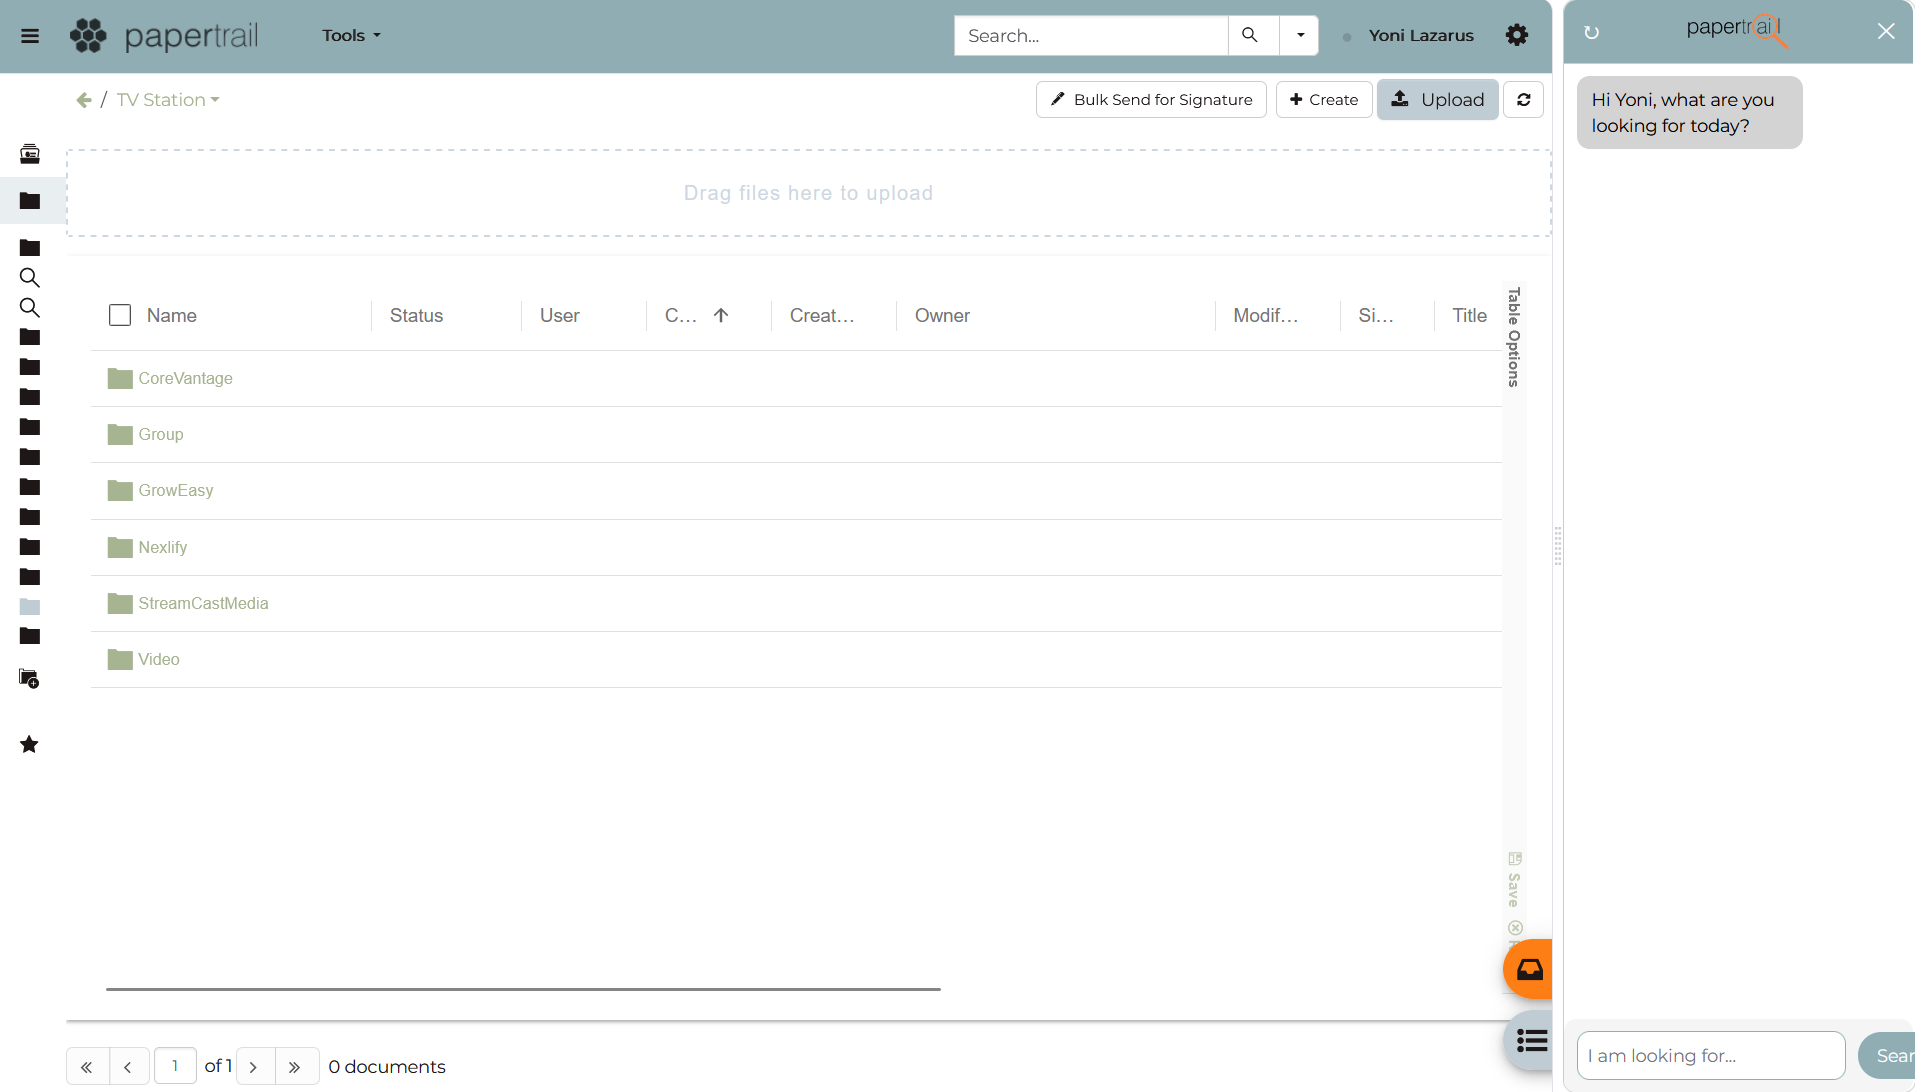The width and height of the screenshot is (1915, 1092).
Task: Go back using the breadcrumb arrow
Action: (84, 100)
